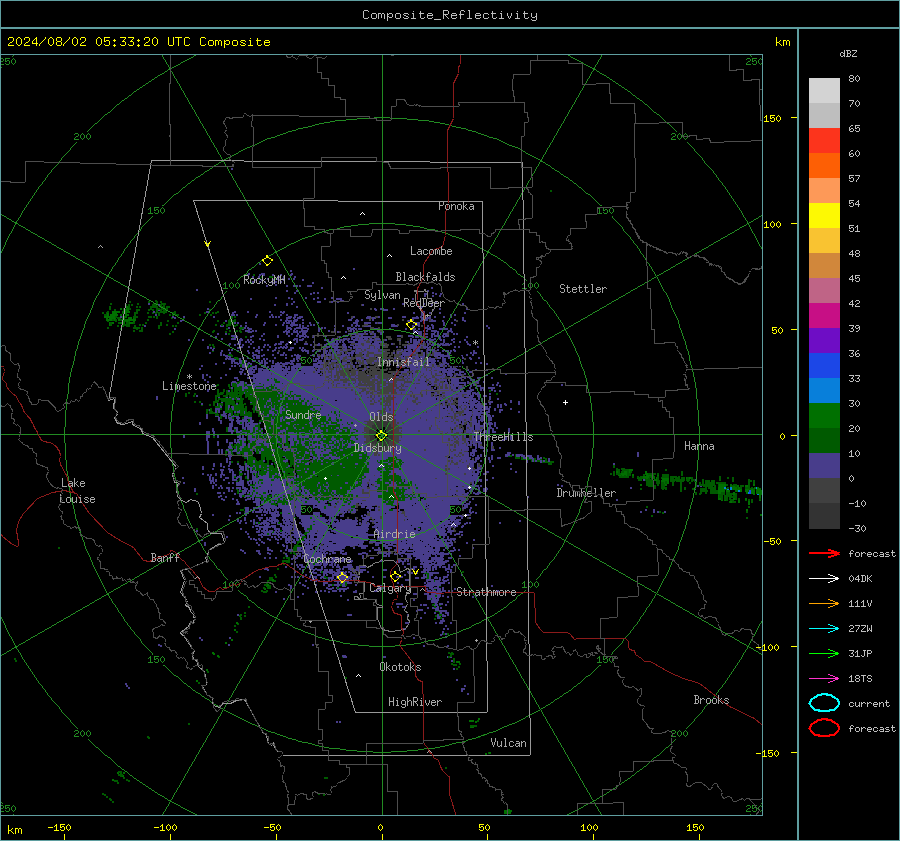
Task: Click the orange 111V arrow icon
Action: 824,603
